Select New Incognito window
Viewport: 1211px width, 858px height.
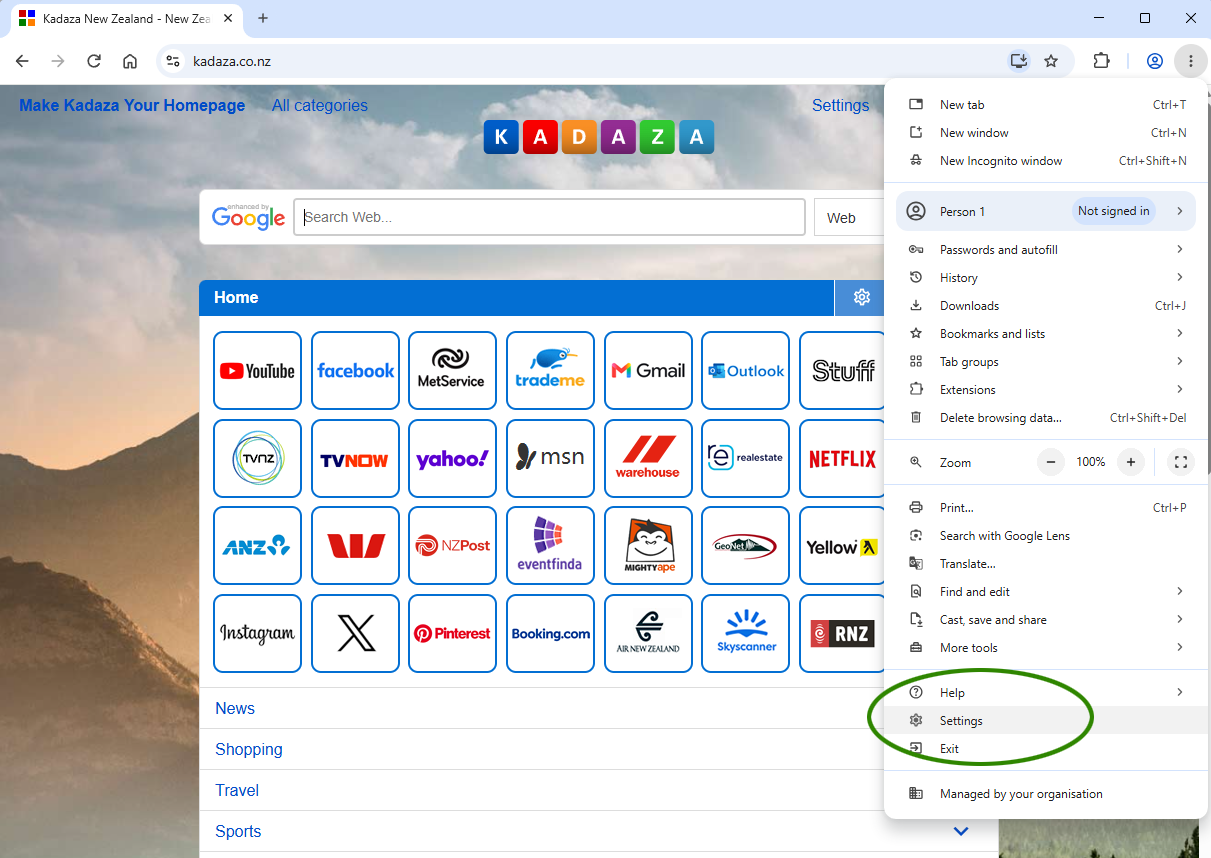coord(1046,161)
